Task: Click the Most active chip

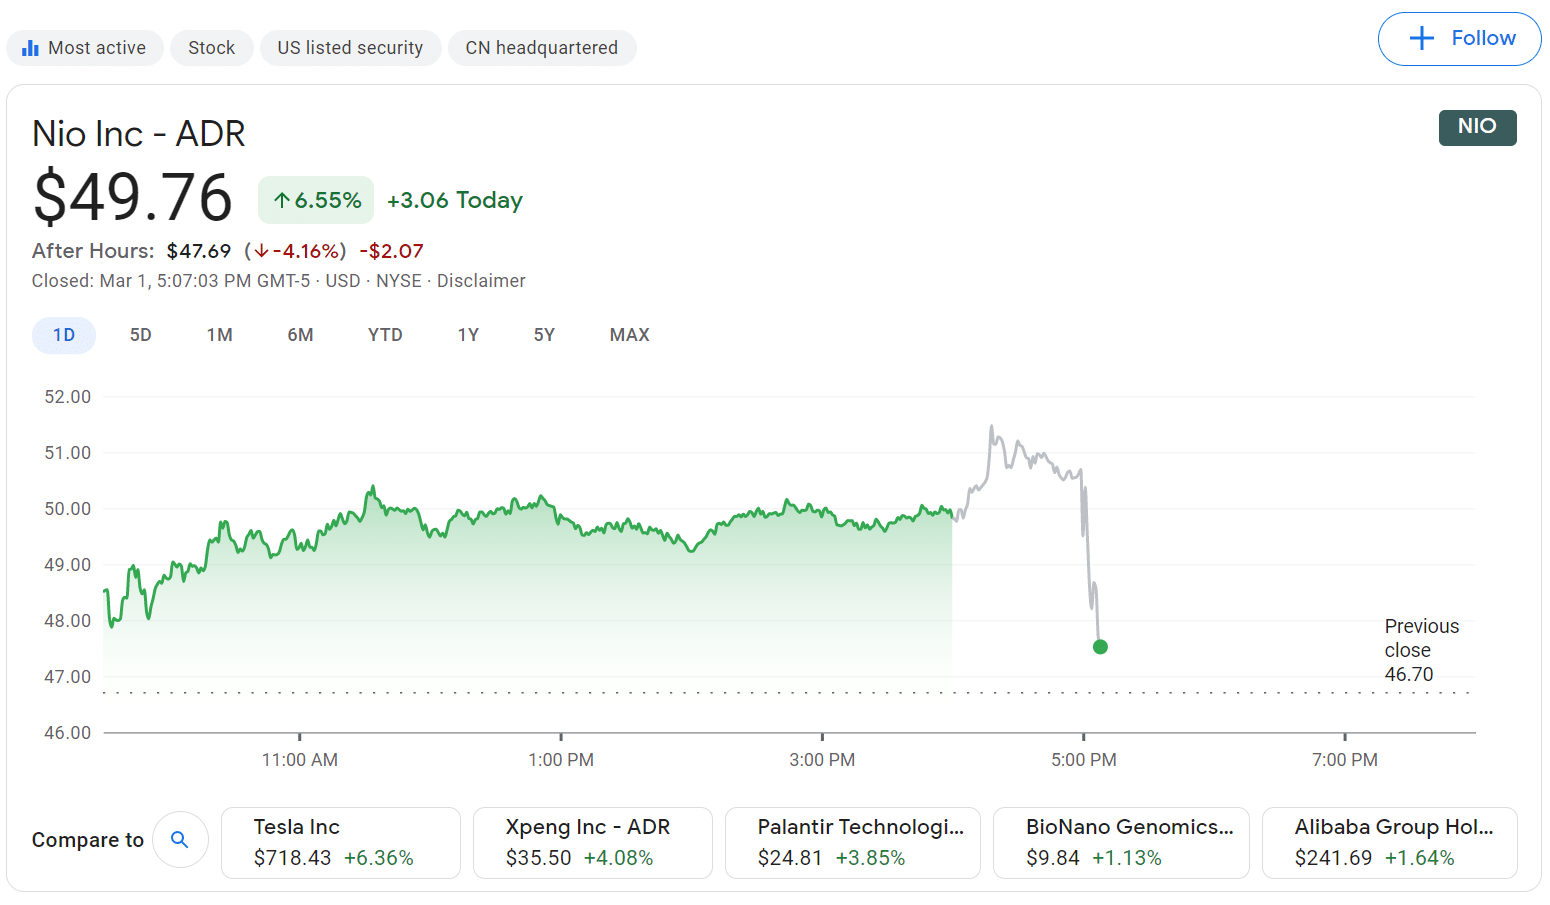Action: pos(85,48)
